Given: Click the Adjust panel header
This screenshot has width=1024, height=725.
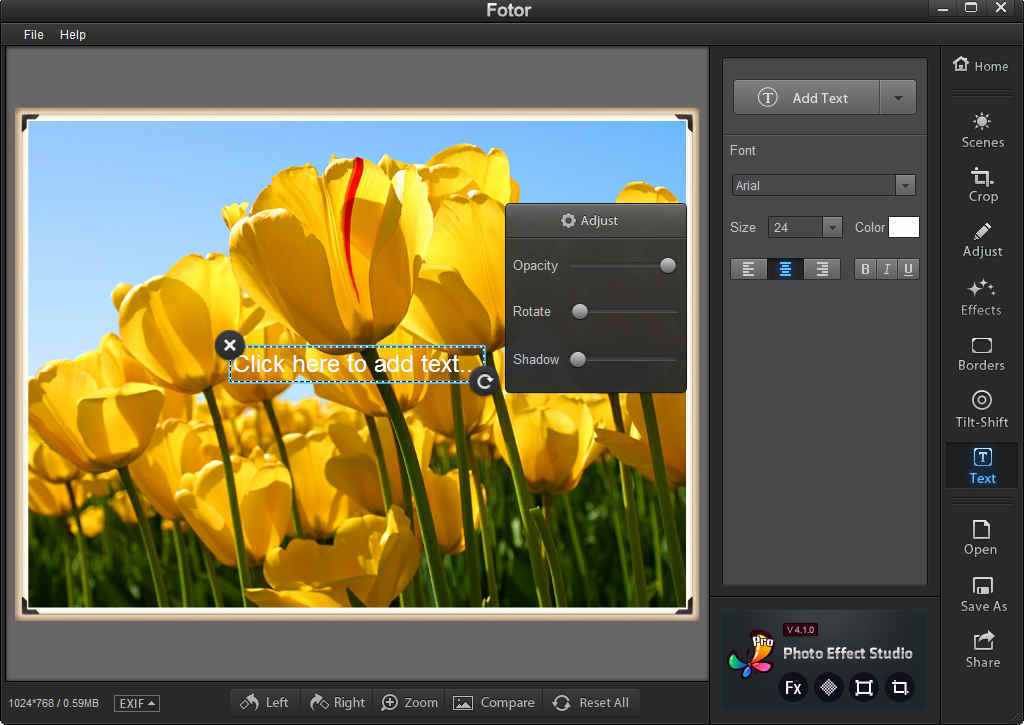Looking at the screenshot, I should click(x=596, y=221).
